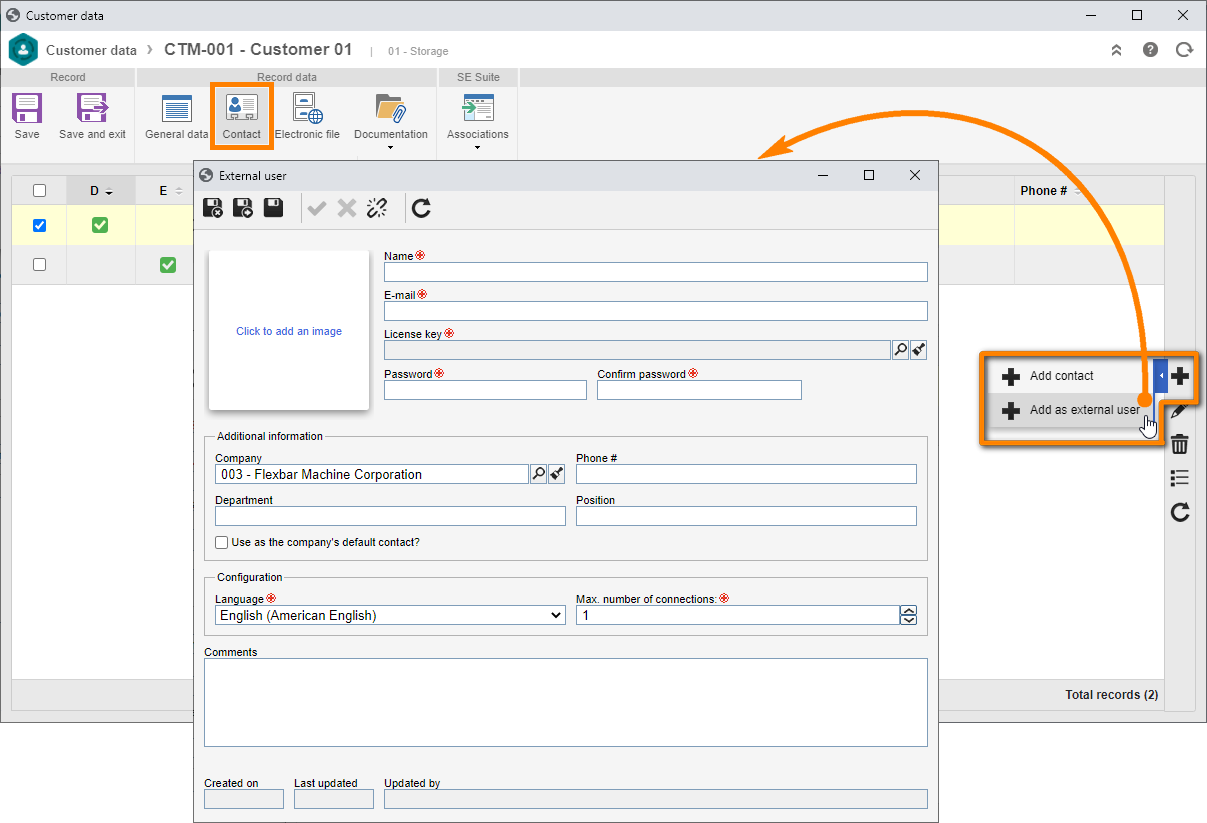Choose Add as external user from the menu
Viewport: 1207px width, 823px height.
(1069, 410)
